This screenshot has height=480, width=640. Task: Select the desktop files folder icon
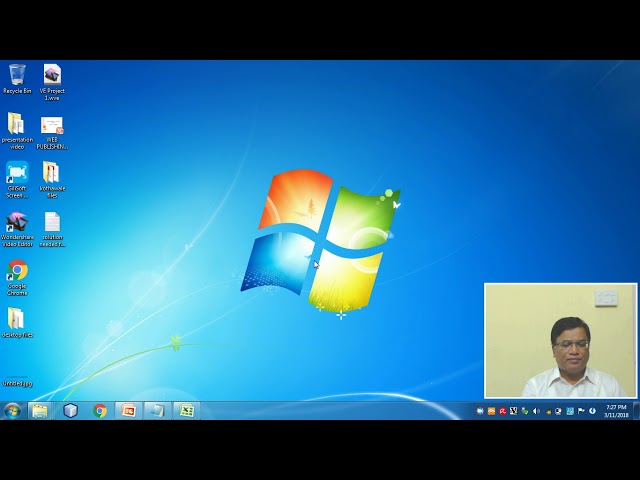(17, 323)
